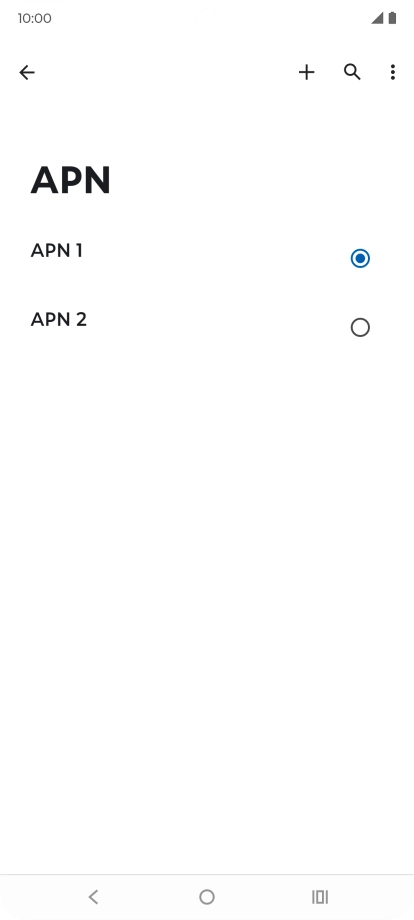Open search with the magnifier icon
The height and width of the screenshot is (920, 414).
tap(352, 72)
